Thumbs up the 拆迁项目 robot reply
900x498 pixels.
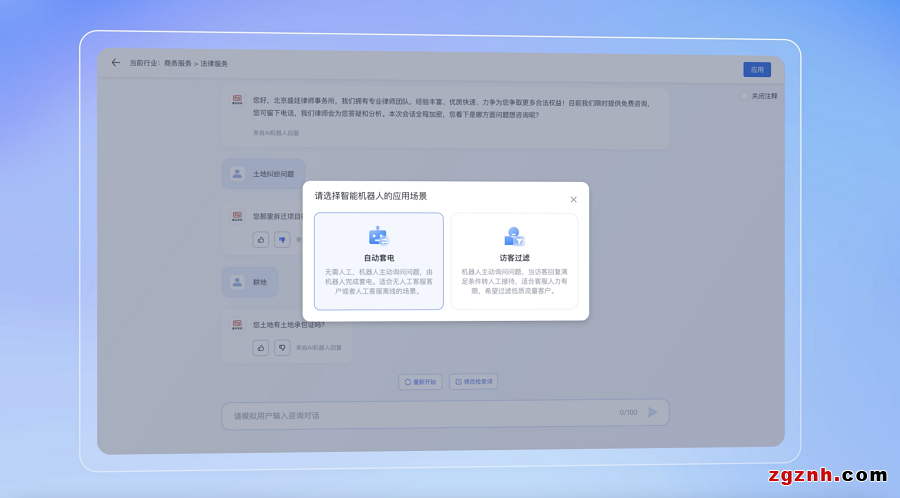pyautogui.click(x=261, y=240)
